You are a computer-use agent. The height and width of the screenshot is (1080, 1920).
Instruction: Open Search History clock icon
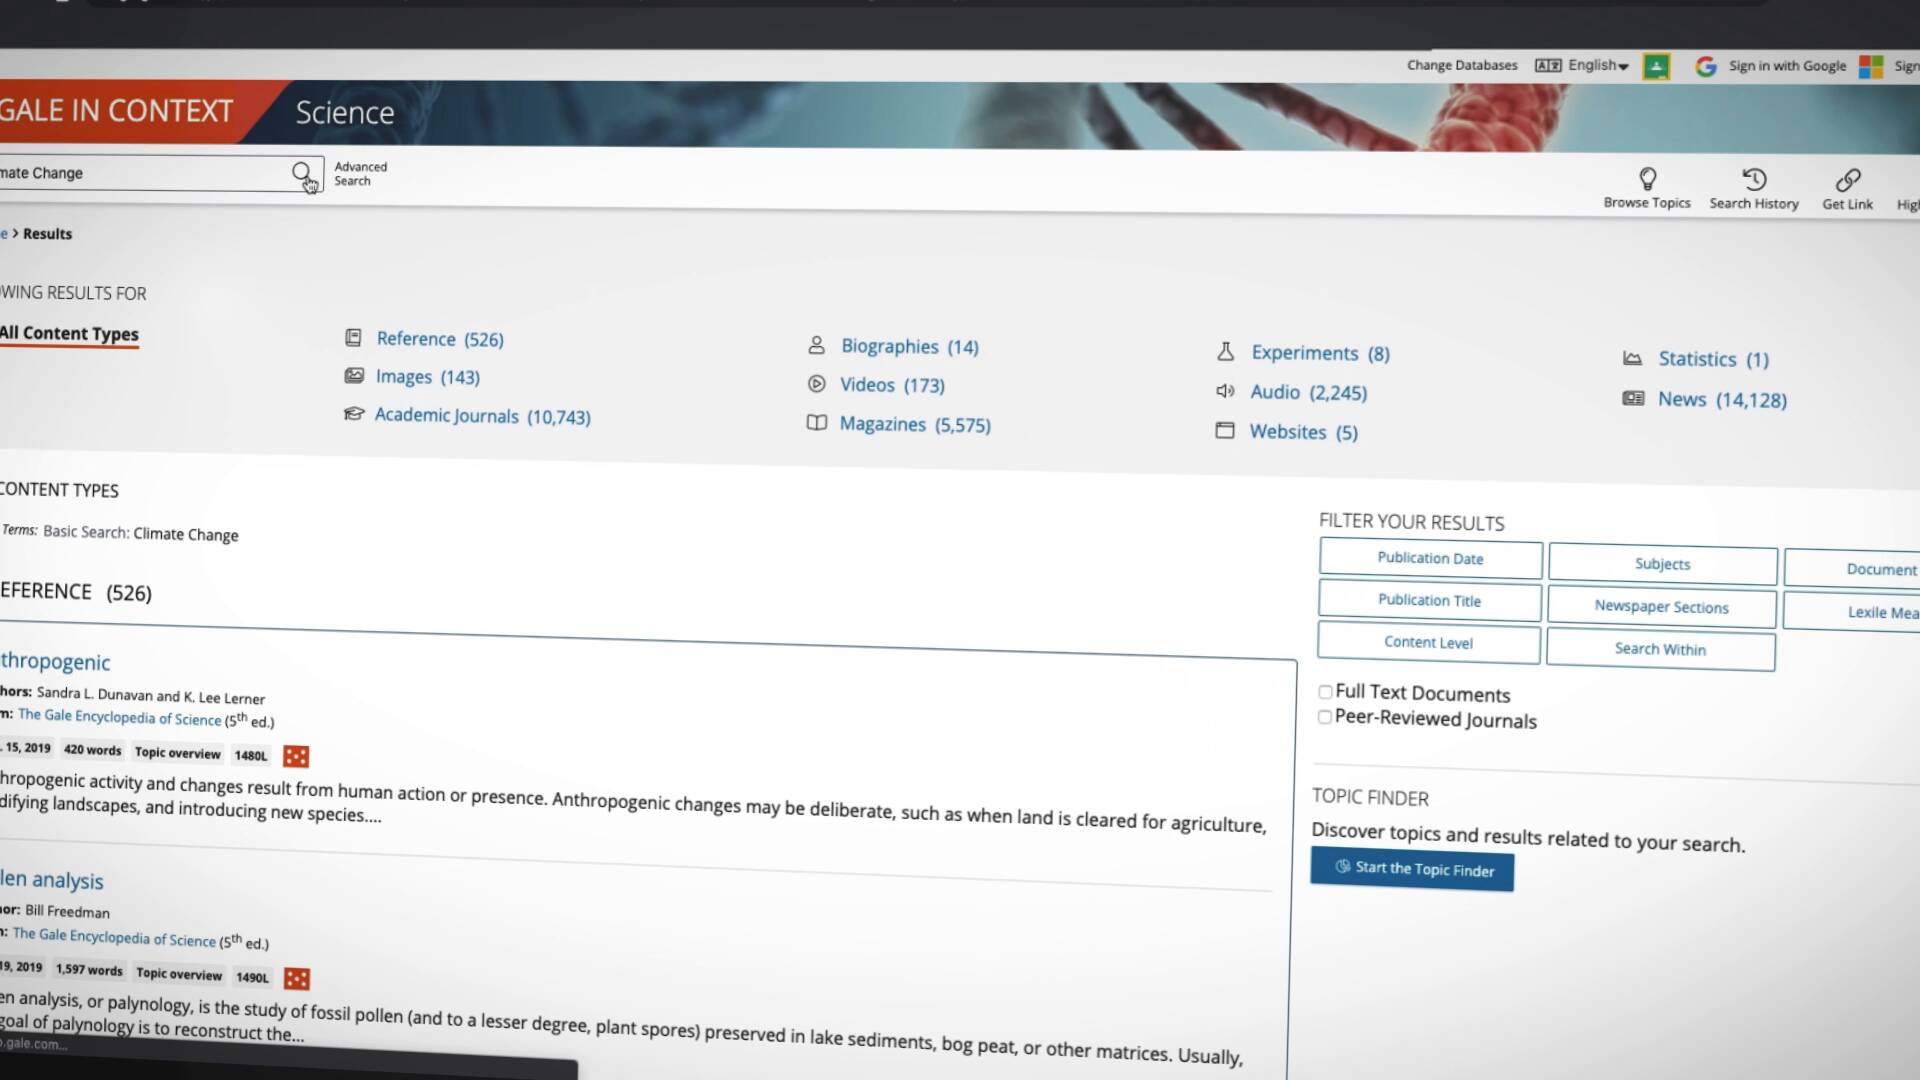[1754, 180]
